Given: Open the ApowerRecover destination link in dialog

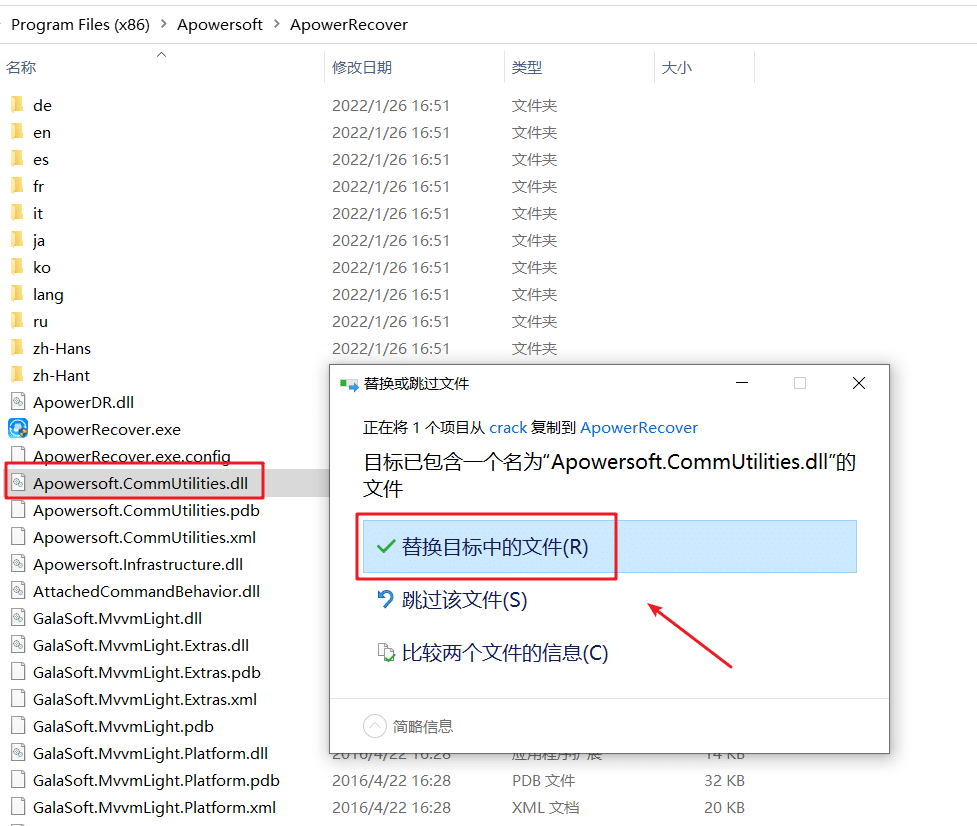Looking at the screenshot, I should 639,427.
